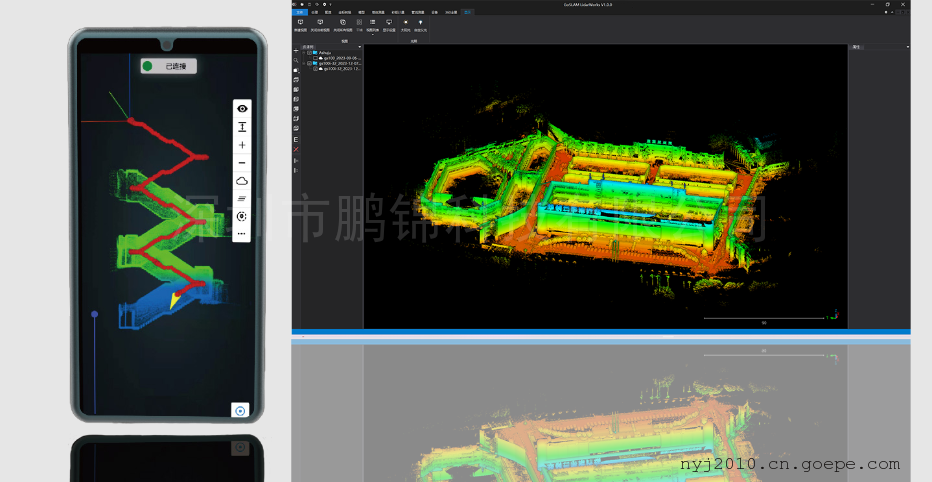Open the three-dots more options on phone
The height and width of the screenshot is (482, 932).
(242, 234)
